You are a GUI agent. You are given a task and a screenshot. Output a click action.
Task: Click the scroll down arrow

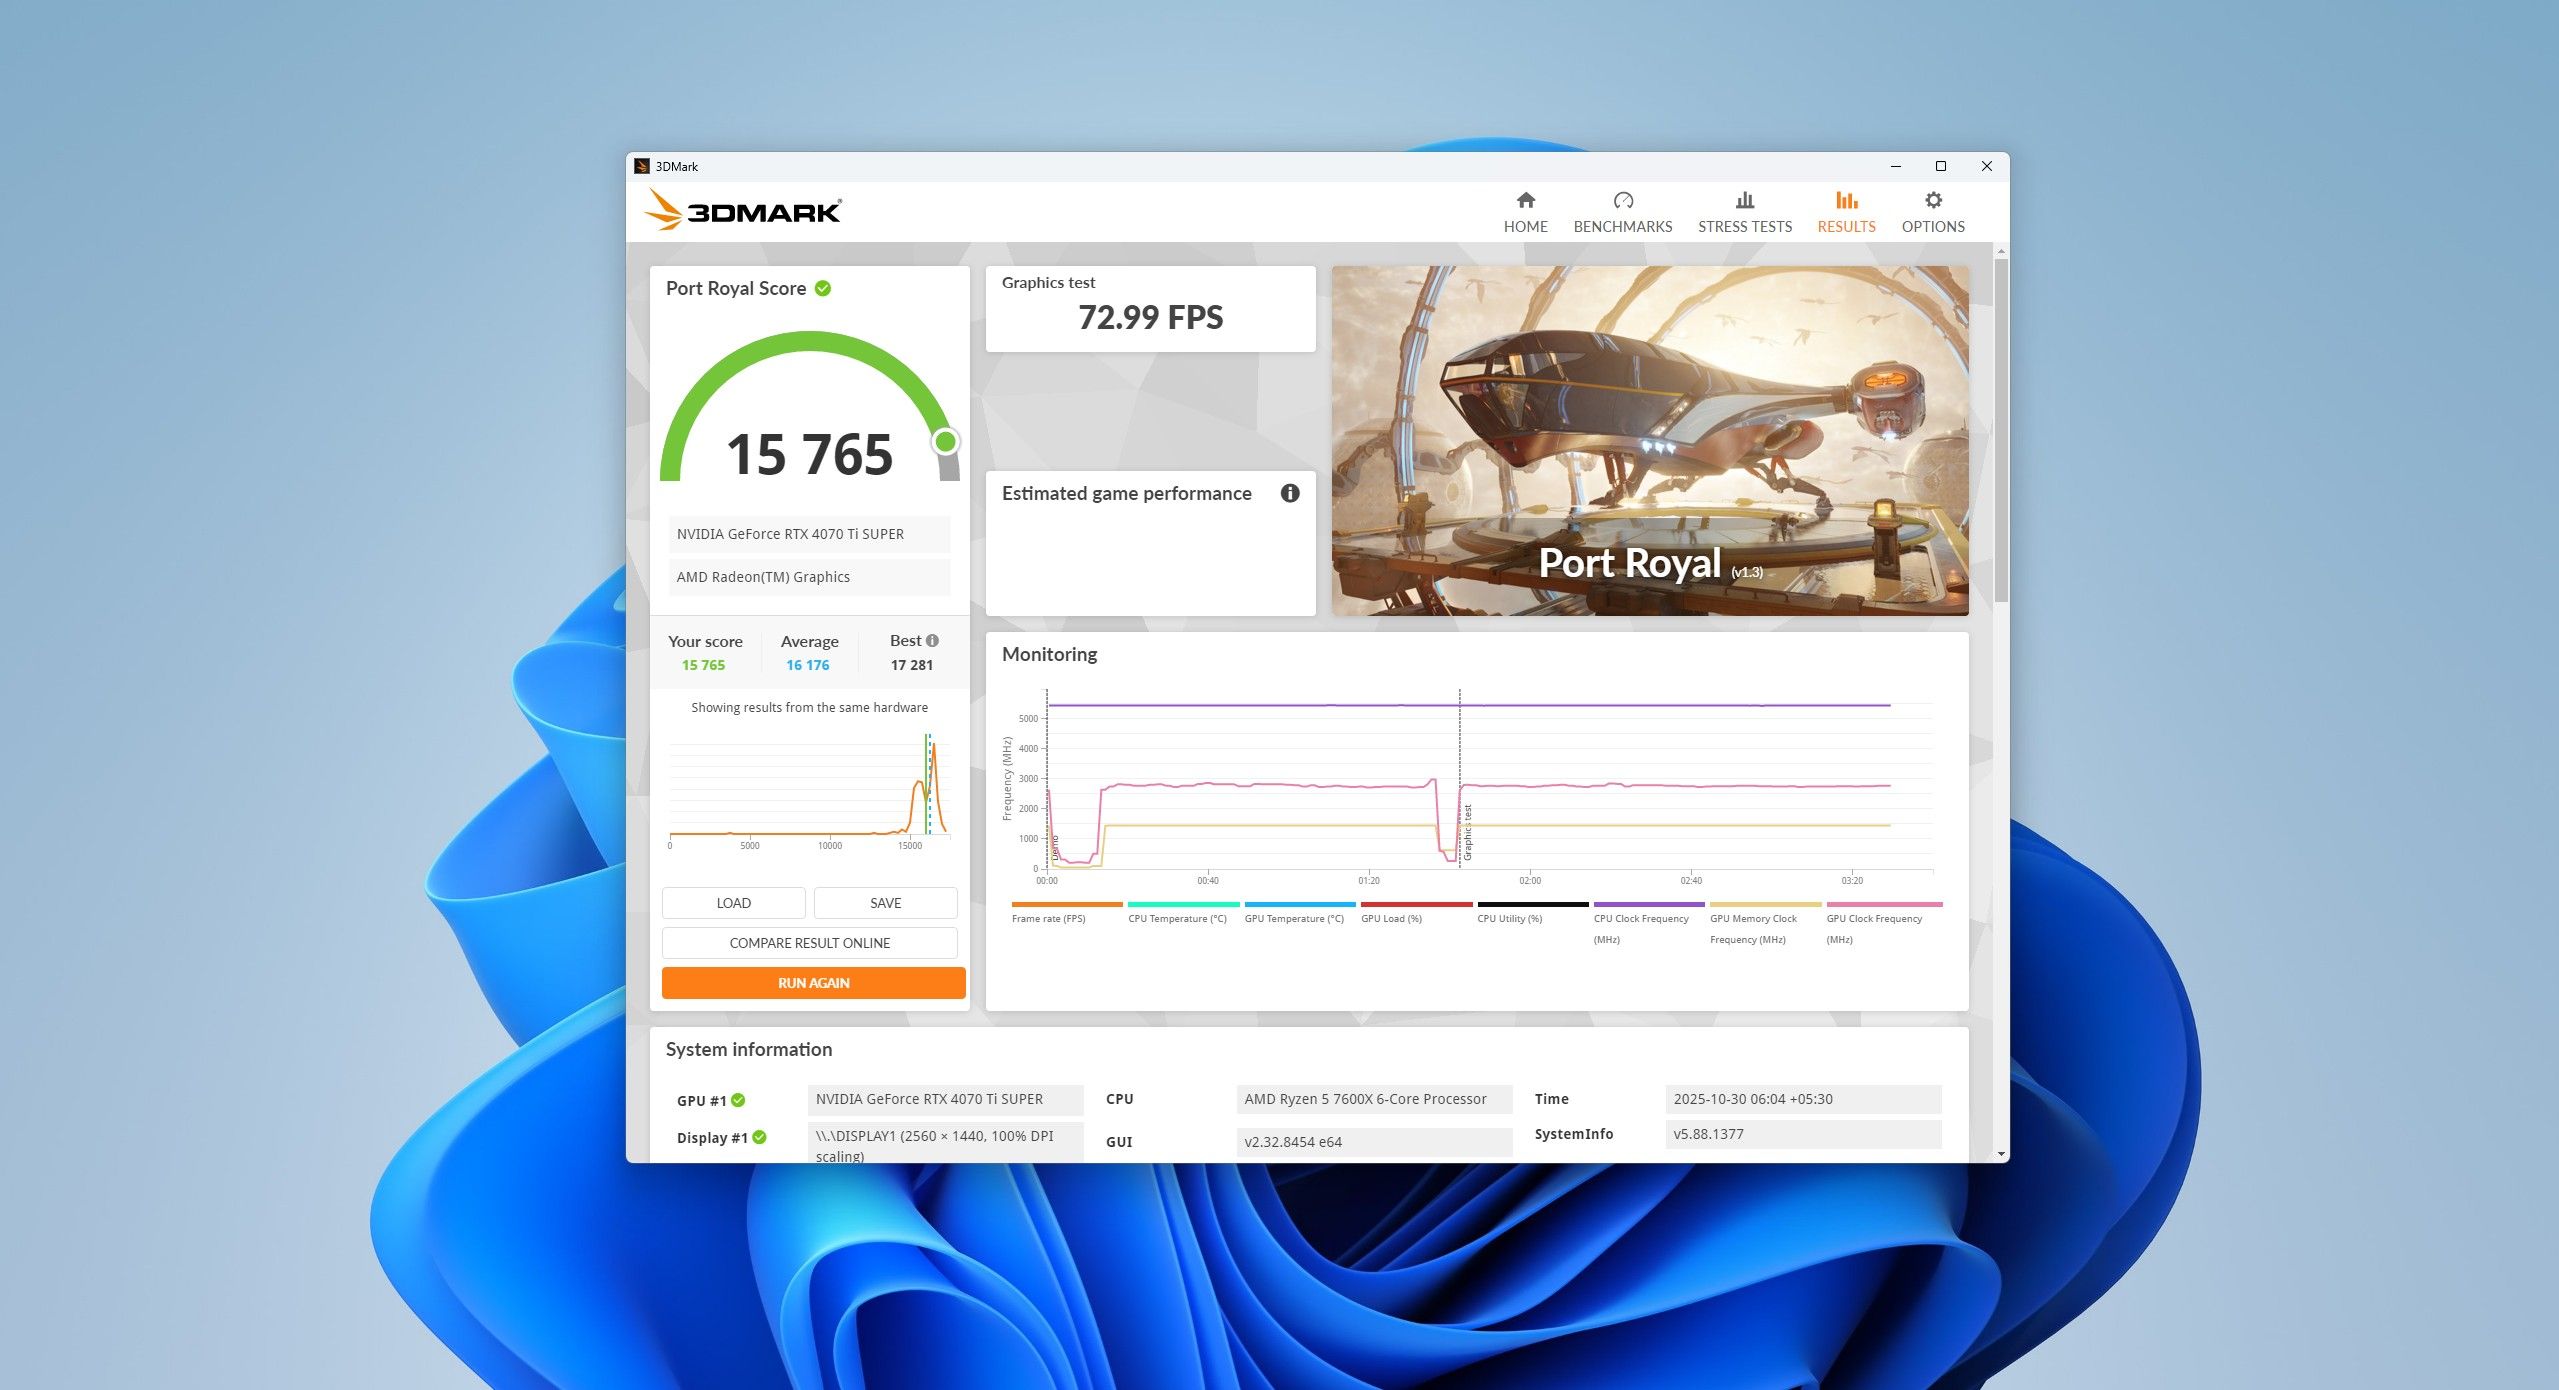2000,1154
